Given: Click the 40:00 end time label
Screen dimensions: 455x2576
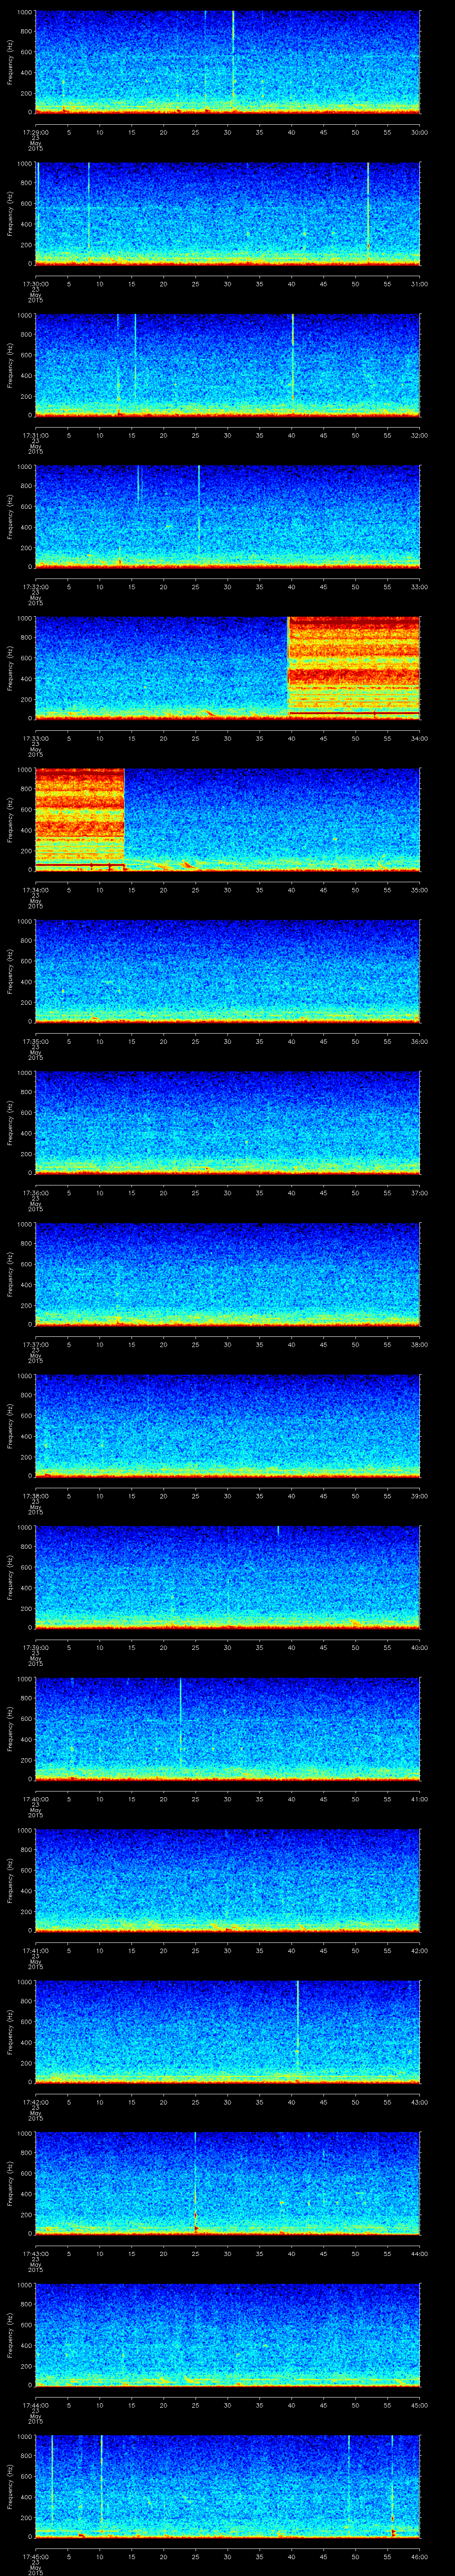Looking at the screenshot, I should (420, 1647).
